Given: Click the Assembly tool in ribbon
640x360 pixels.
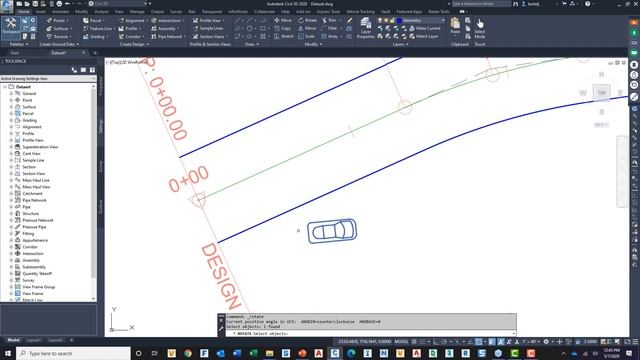Looking at the screenshot, I should tap(165, 29).
